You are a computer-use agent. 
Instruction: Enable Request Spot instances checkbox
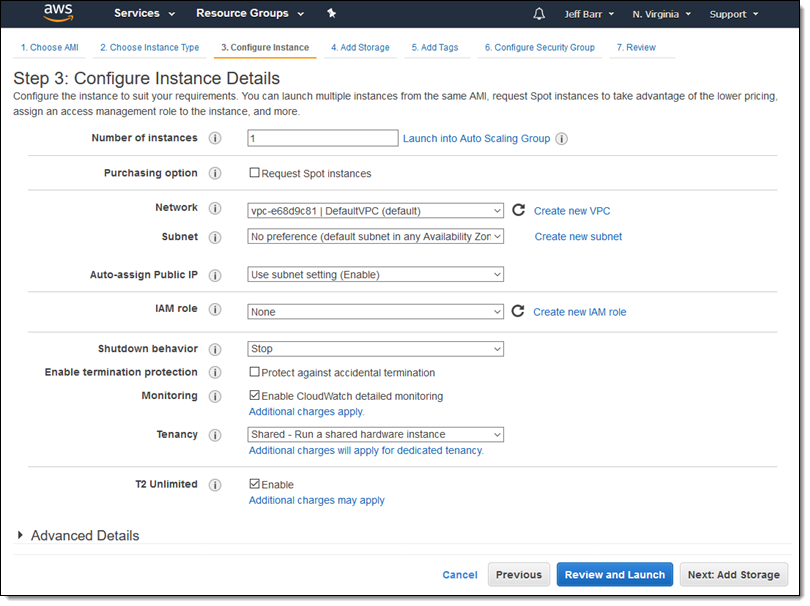[x=254, y=173]
